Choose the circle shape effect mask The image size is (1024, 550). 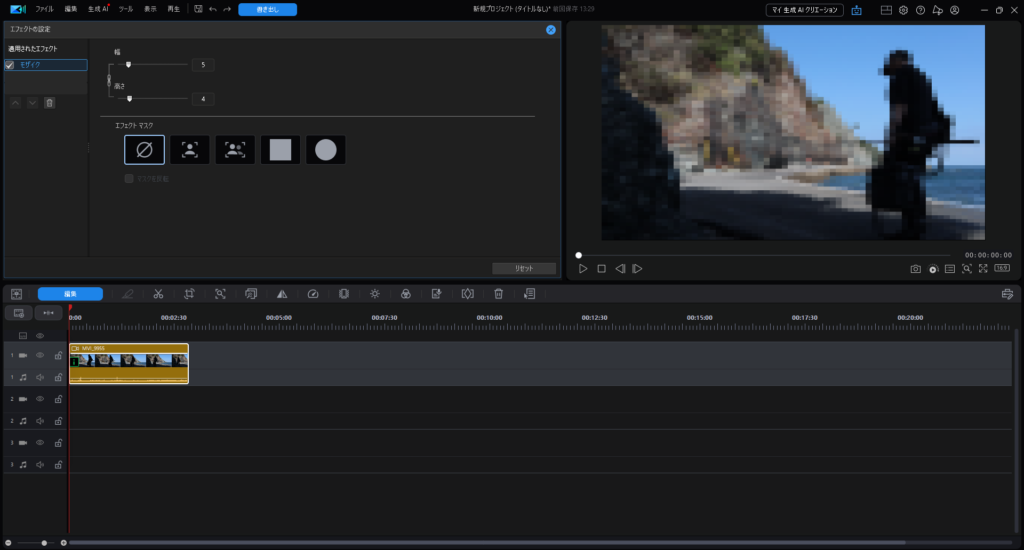(x=325, y=150)
